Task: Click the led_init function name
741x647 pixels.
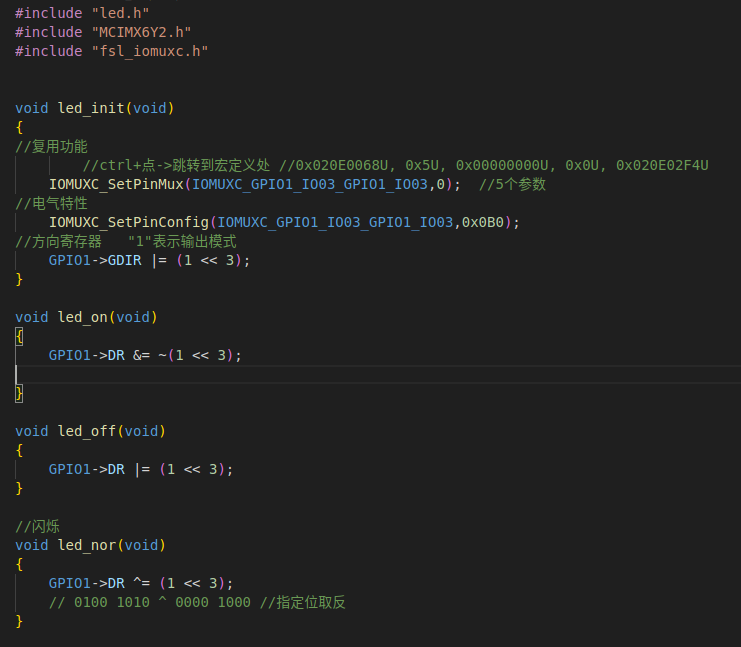Action: coord(91,108)
